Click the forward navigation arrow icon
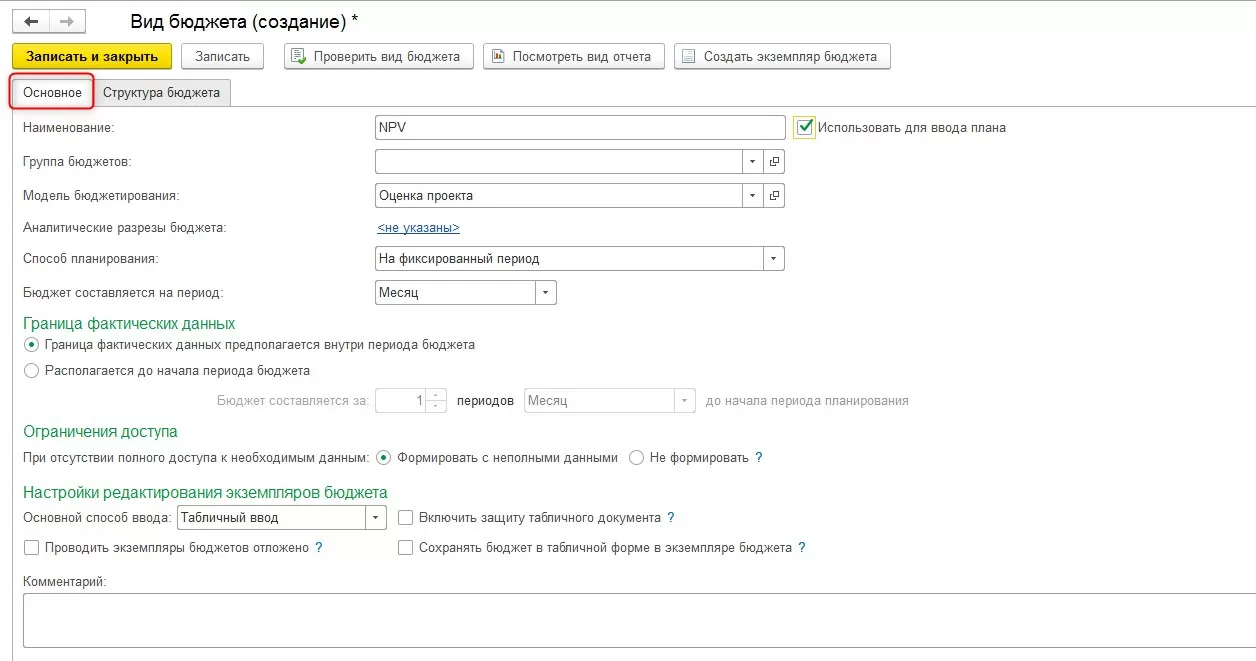The image size is (1256, 661). click(x=67, y=20)
